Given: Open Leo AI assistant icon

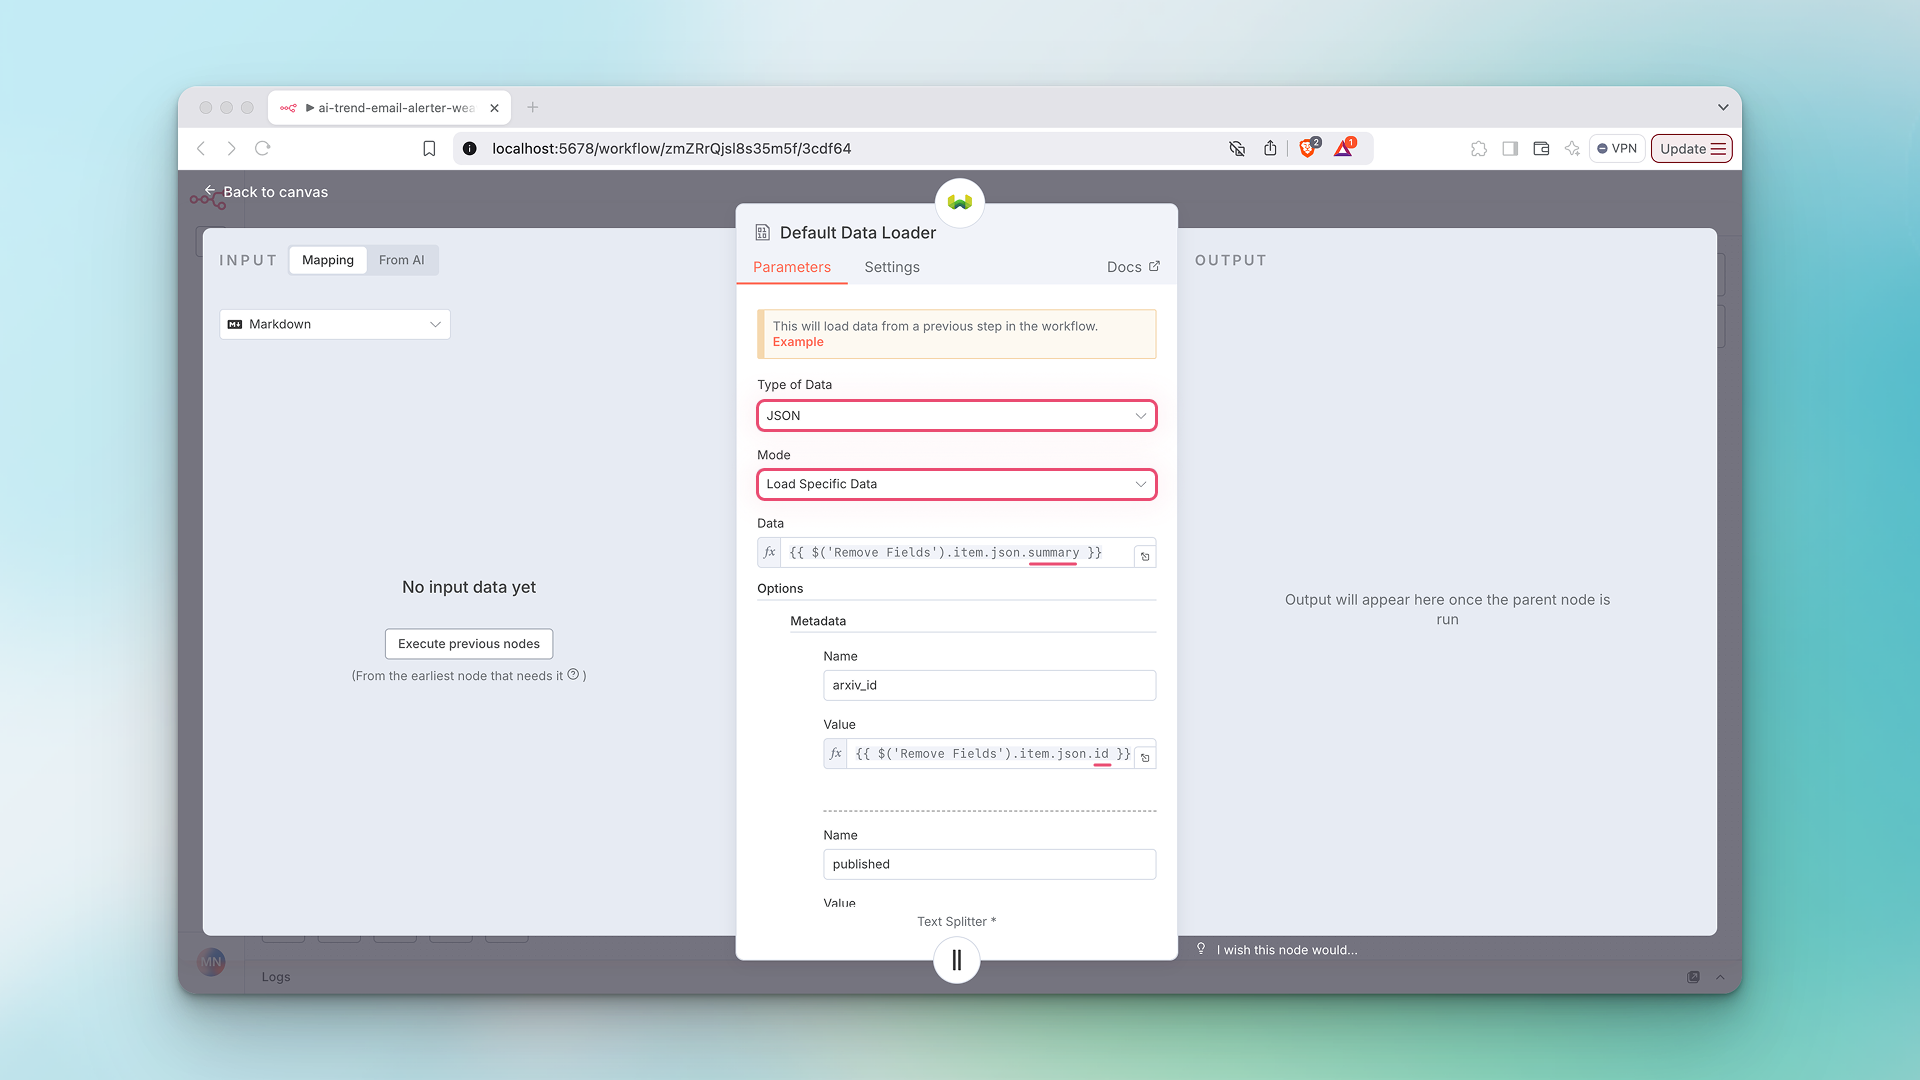Looking at the screenshot, I should coord(1572,148).
